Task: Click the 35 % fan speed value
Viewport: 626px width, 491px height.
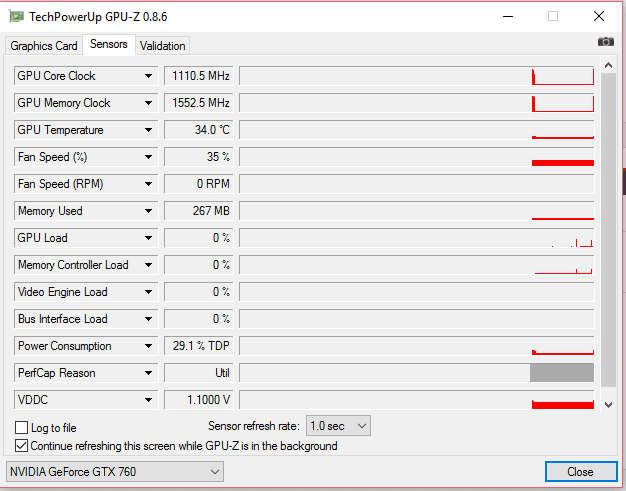Action: point(198,157)
